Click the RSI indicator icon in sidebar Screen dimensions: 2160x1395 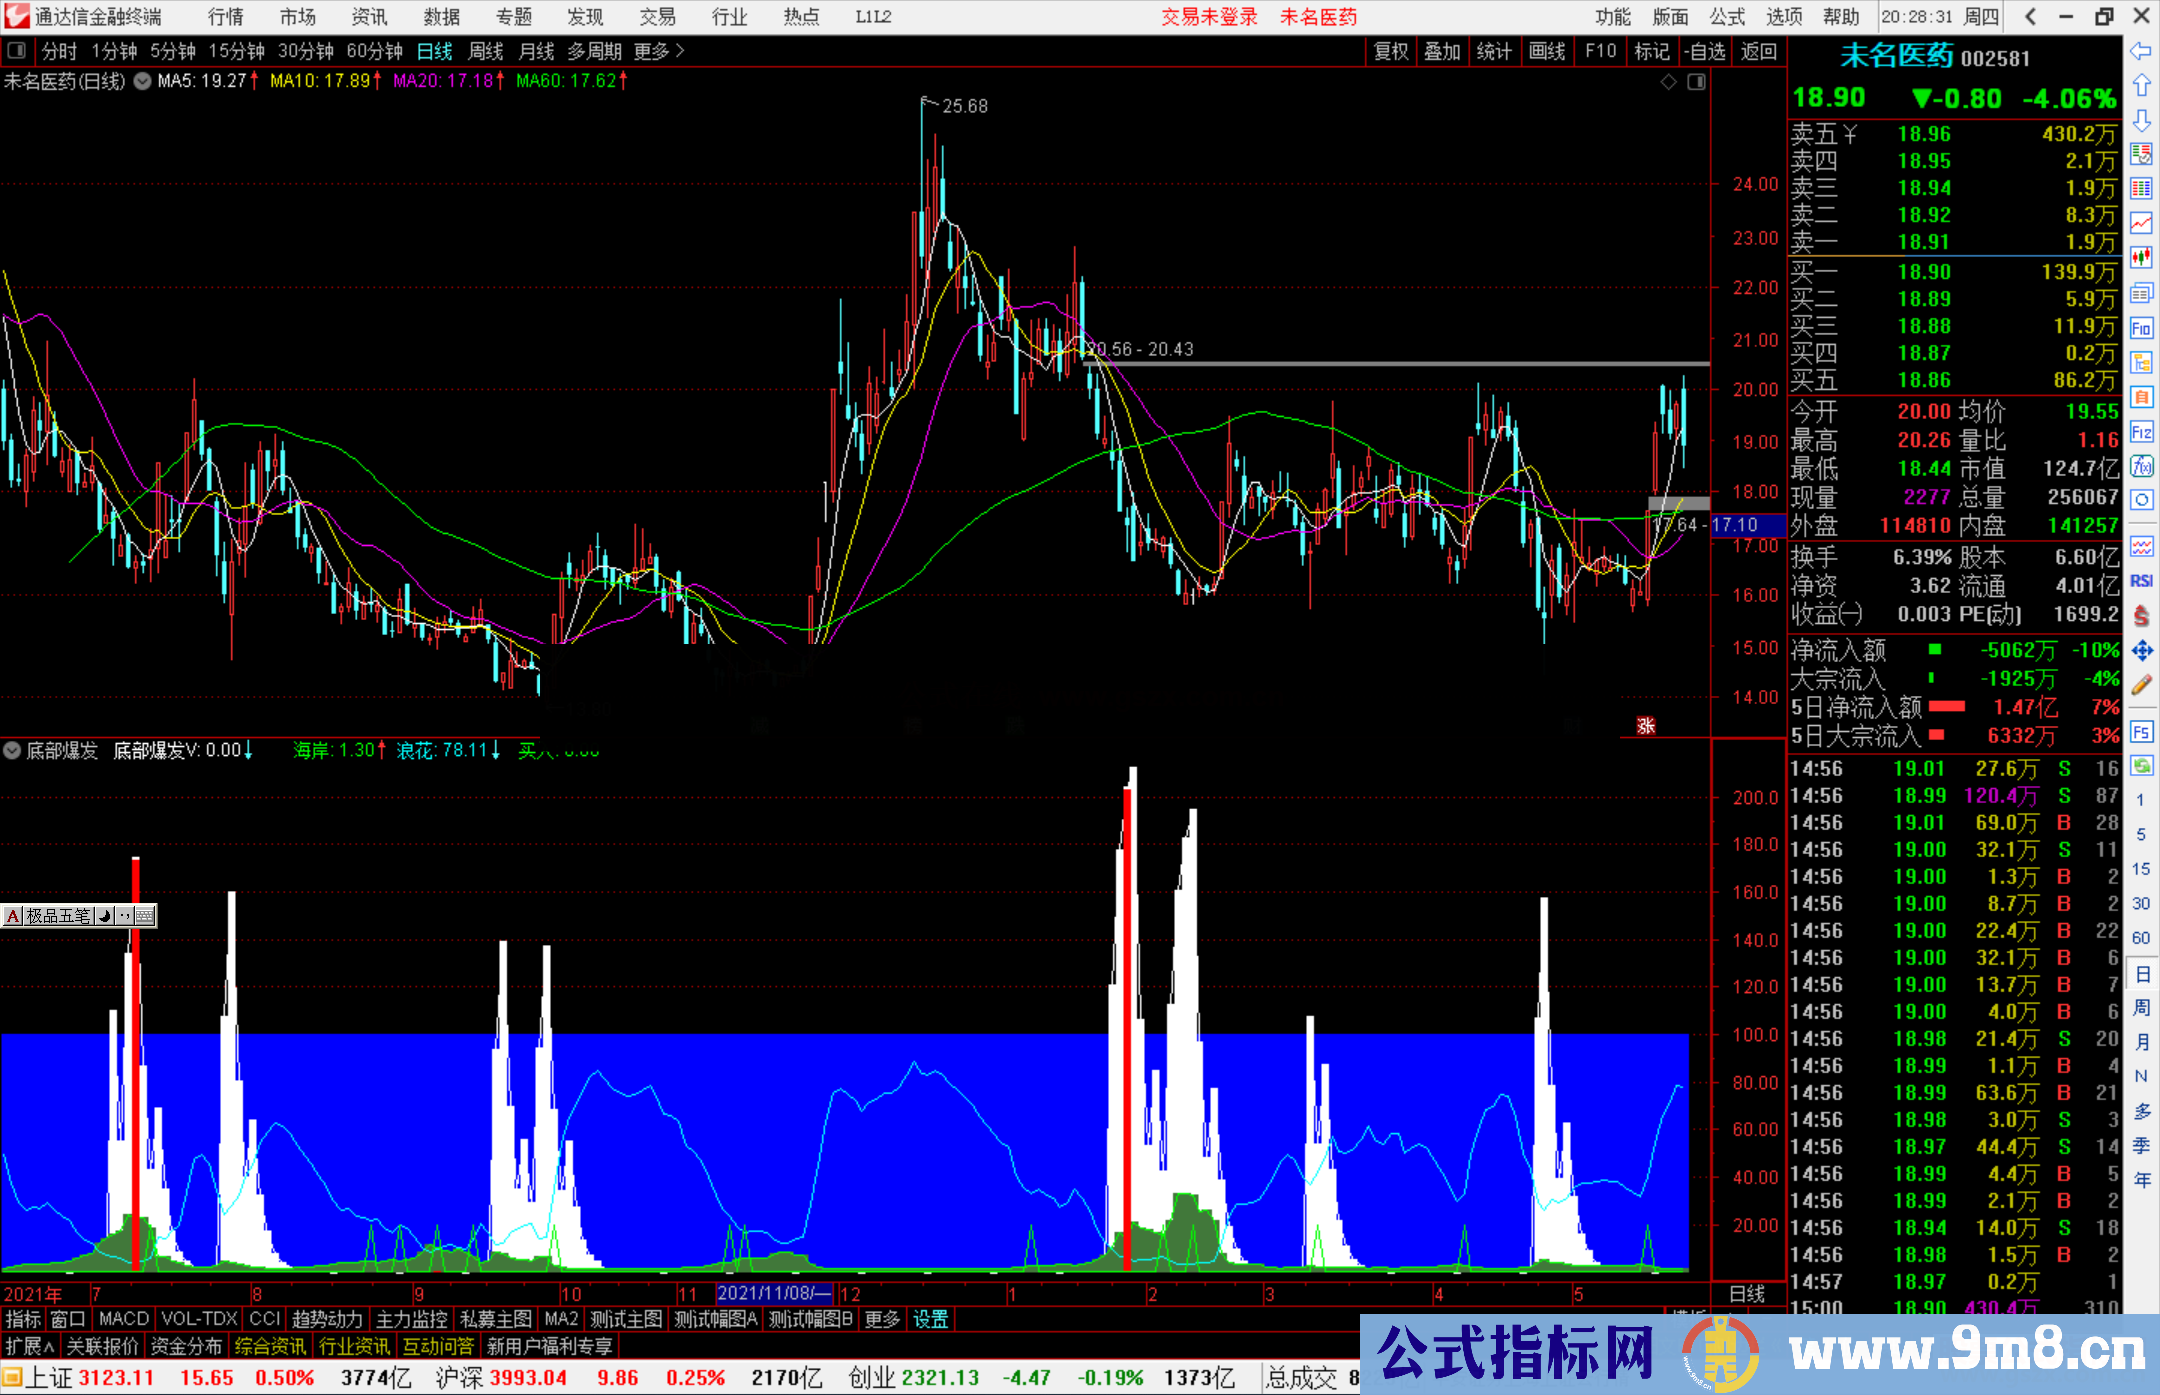(x=2141, y=580)
